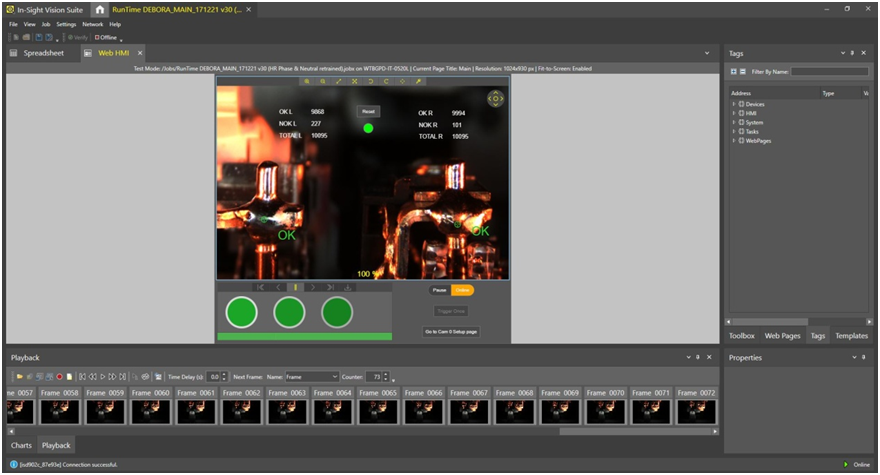
Task: Select Frame 0064 thumbnail
Action: [333, 405]
